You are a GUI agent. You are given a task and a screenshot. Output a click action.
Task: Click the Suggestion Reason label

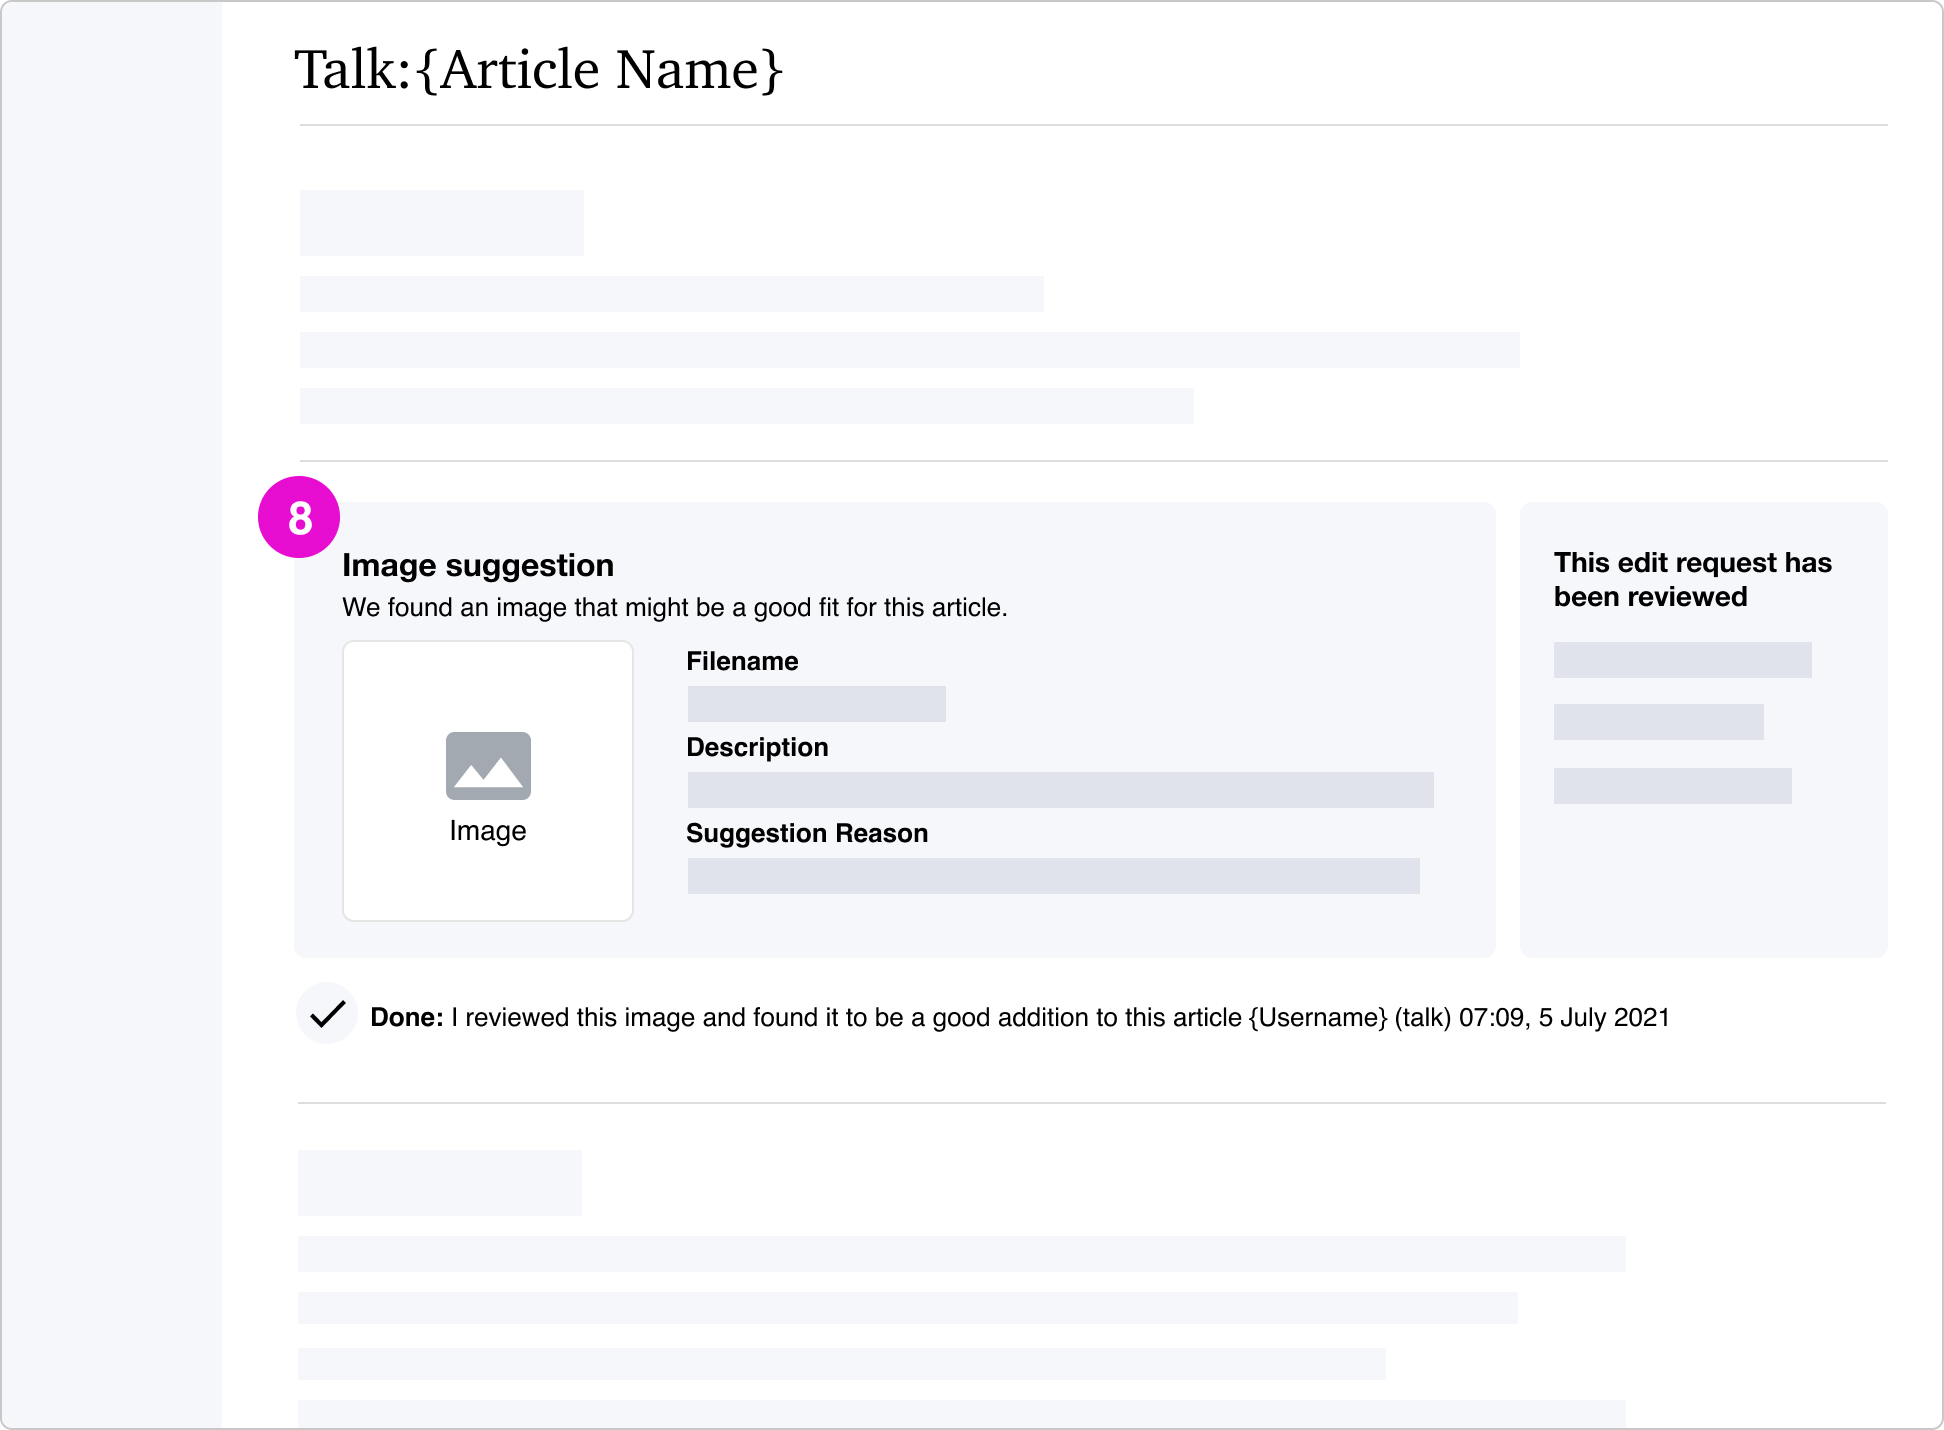[807, 833]
